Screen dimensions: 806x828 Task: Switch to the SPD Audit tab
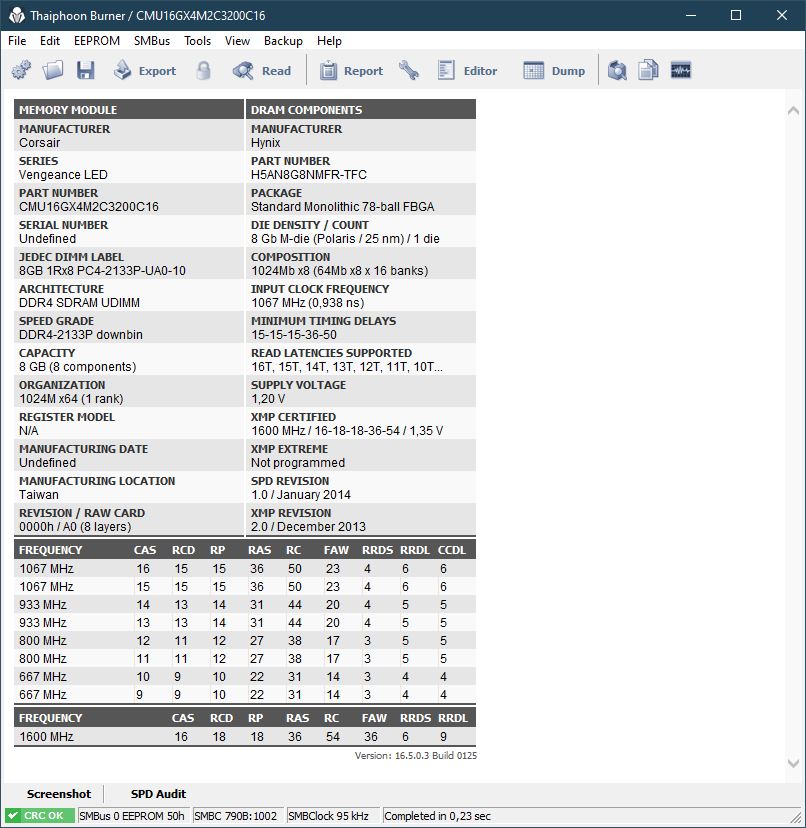tap(158, 794)
